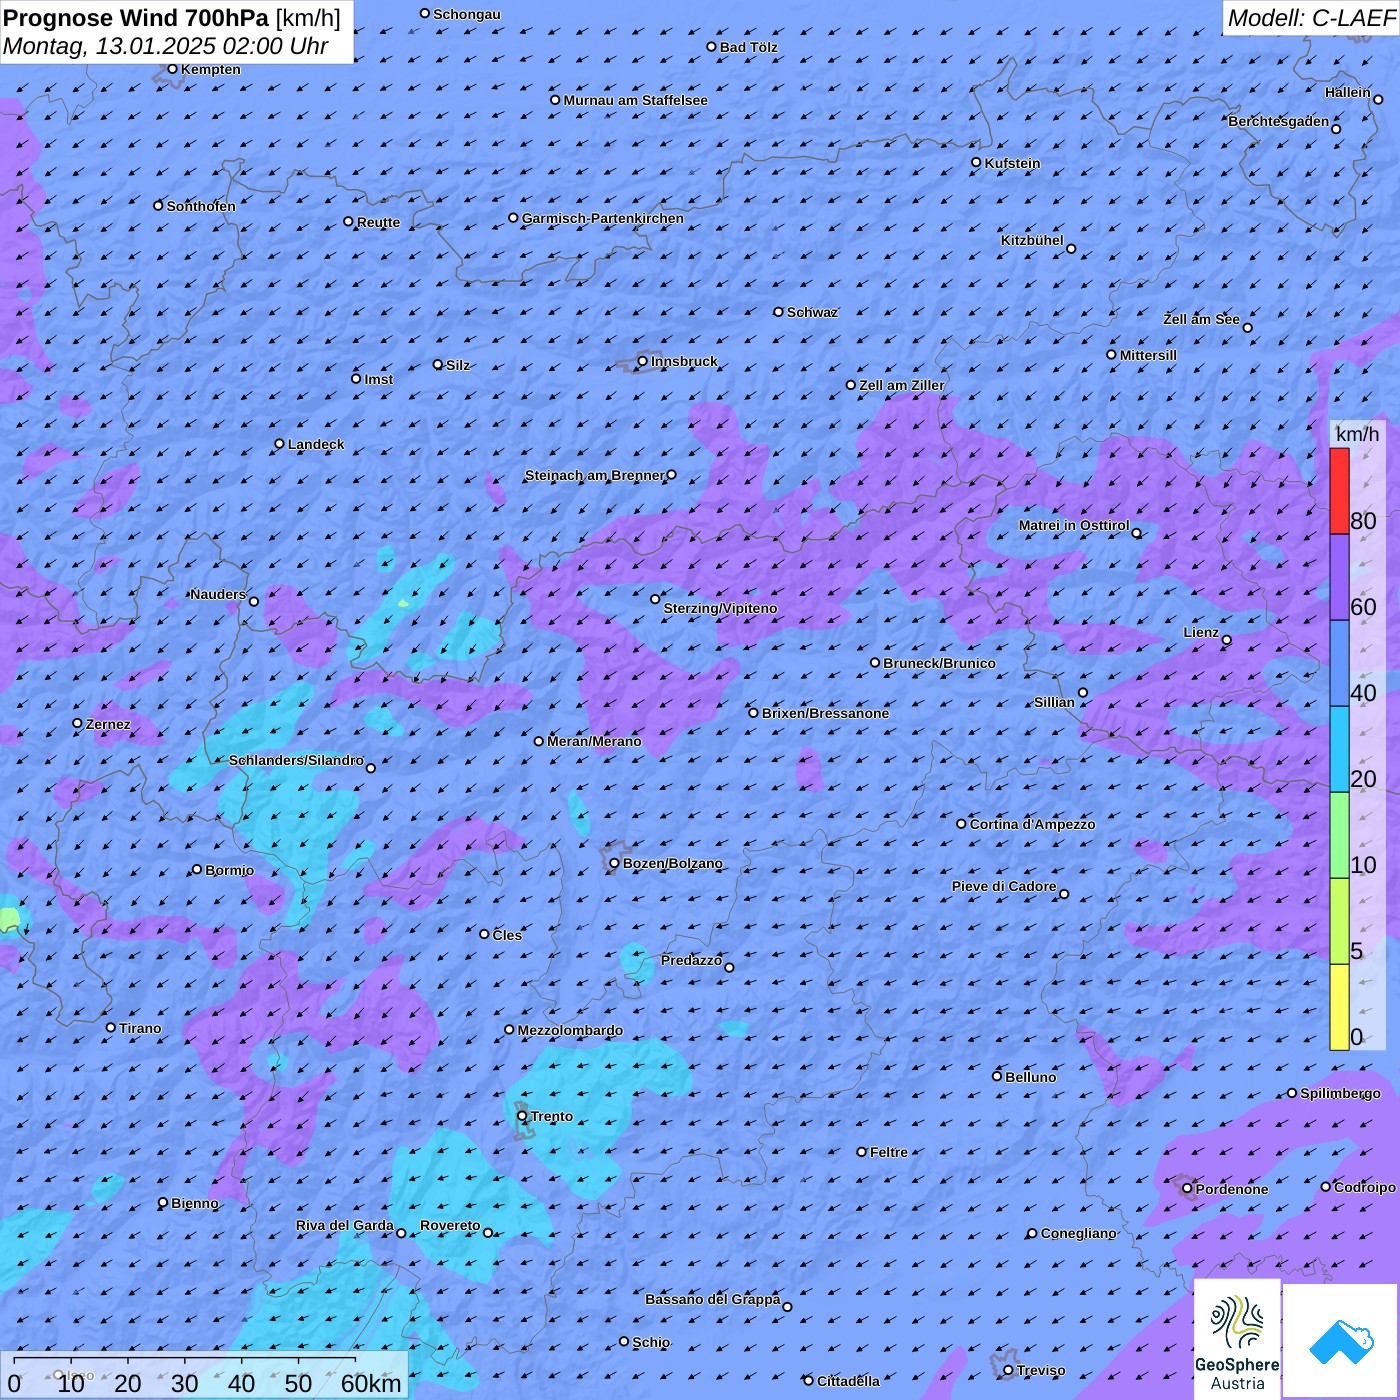
Task: Click the green 10-20 km/h legend swatch
Action: (x=1339, y=836)
